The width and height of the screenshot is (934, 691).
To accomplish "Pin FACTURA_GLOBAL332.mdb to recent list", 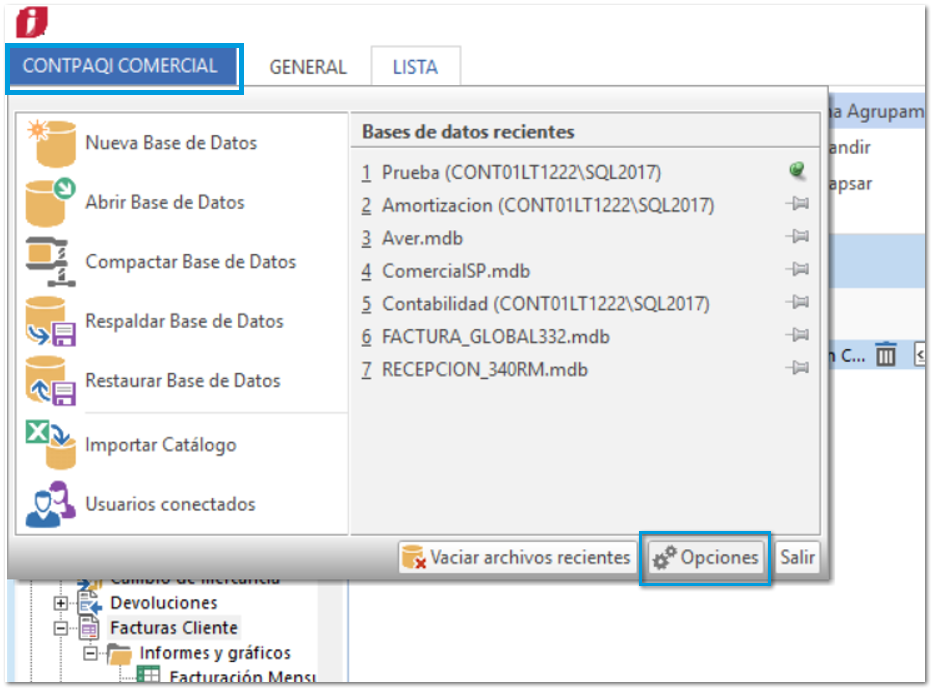I will [x=797, y=335].
